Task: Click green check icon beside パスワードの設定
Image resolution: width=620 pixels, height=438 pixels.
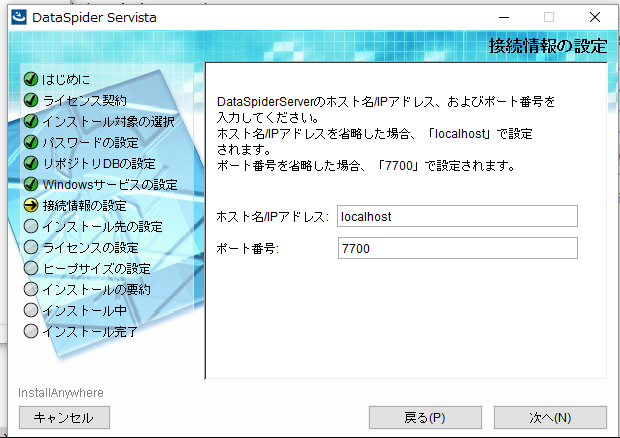Action: [31, 142]
